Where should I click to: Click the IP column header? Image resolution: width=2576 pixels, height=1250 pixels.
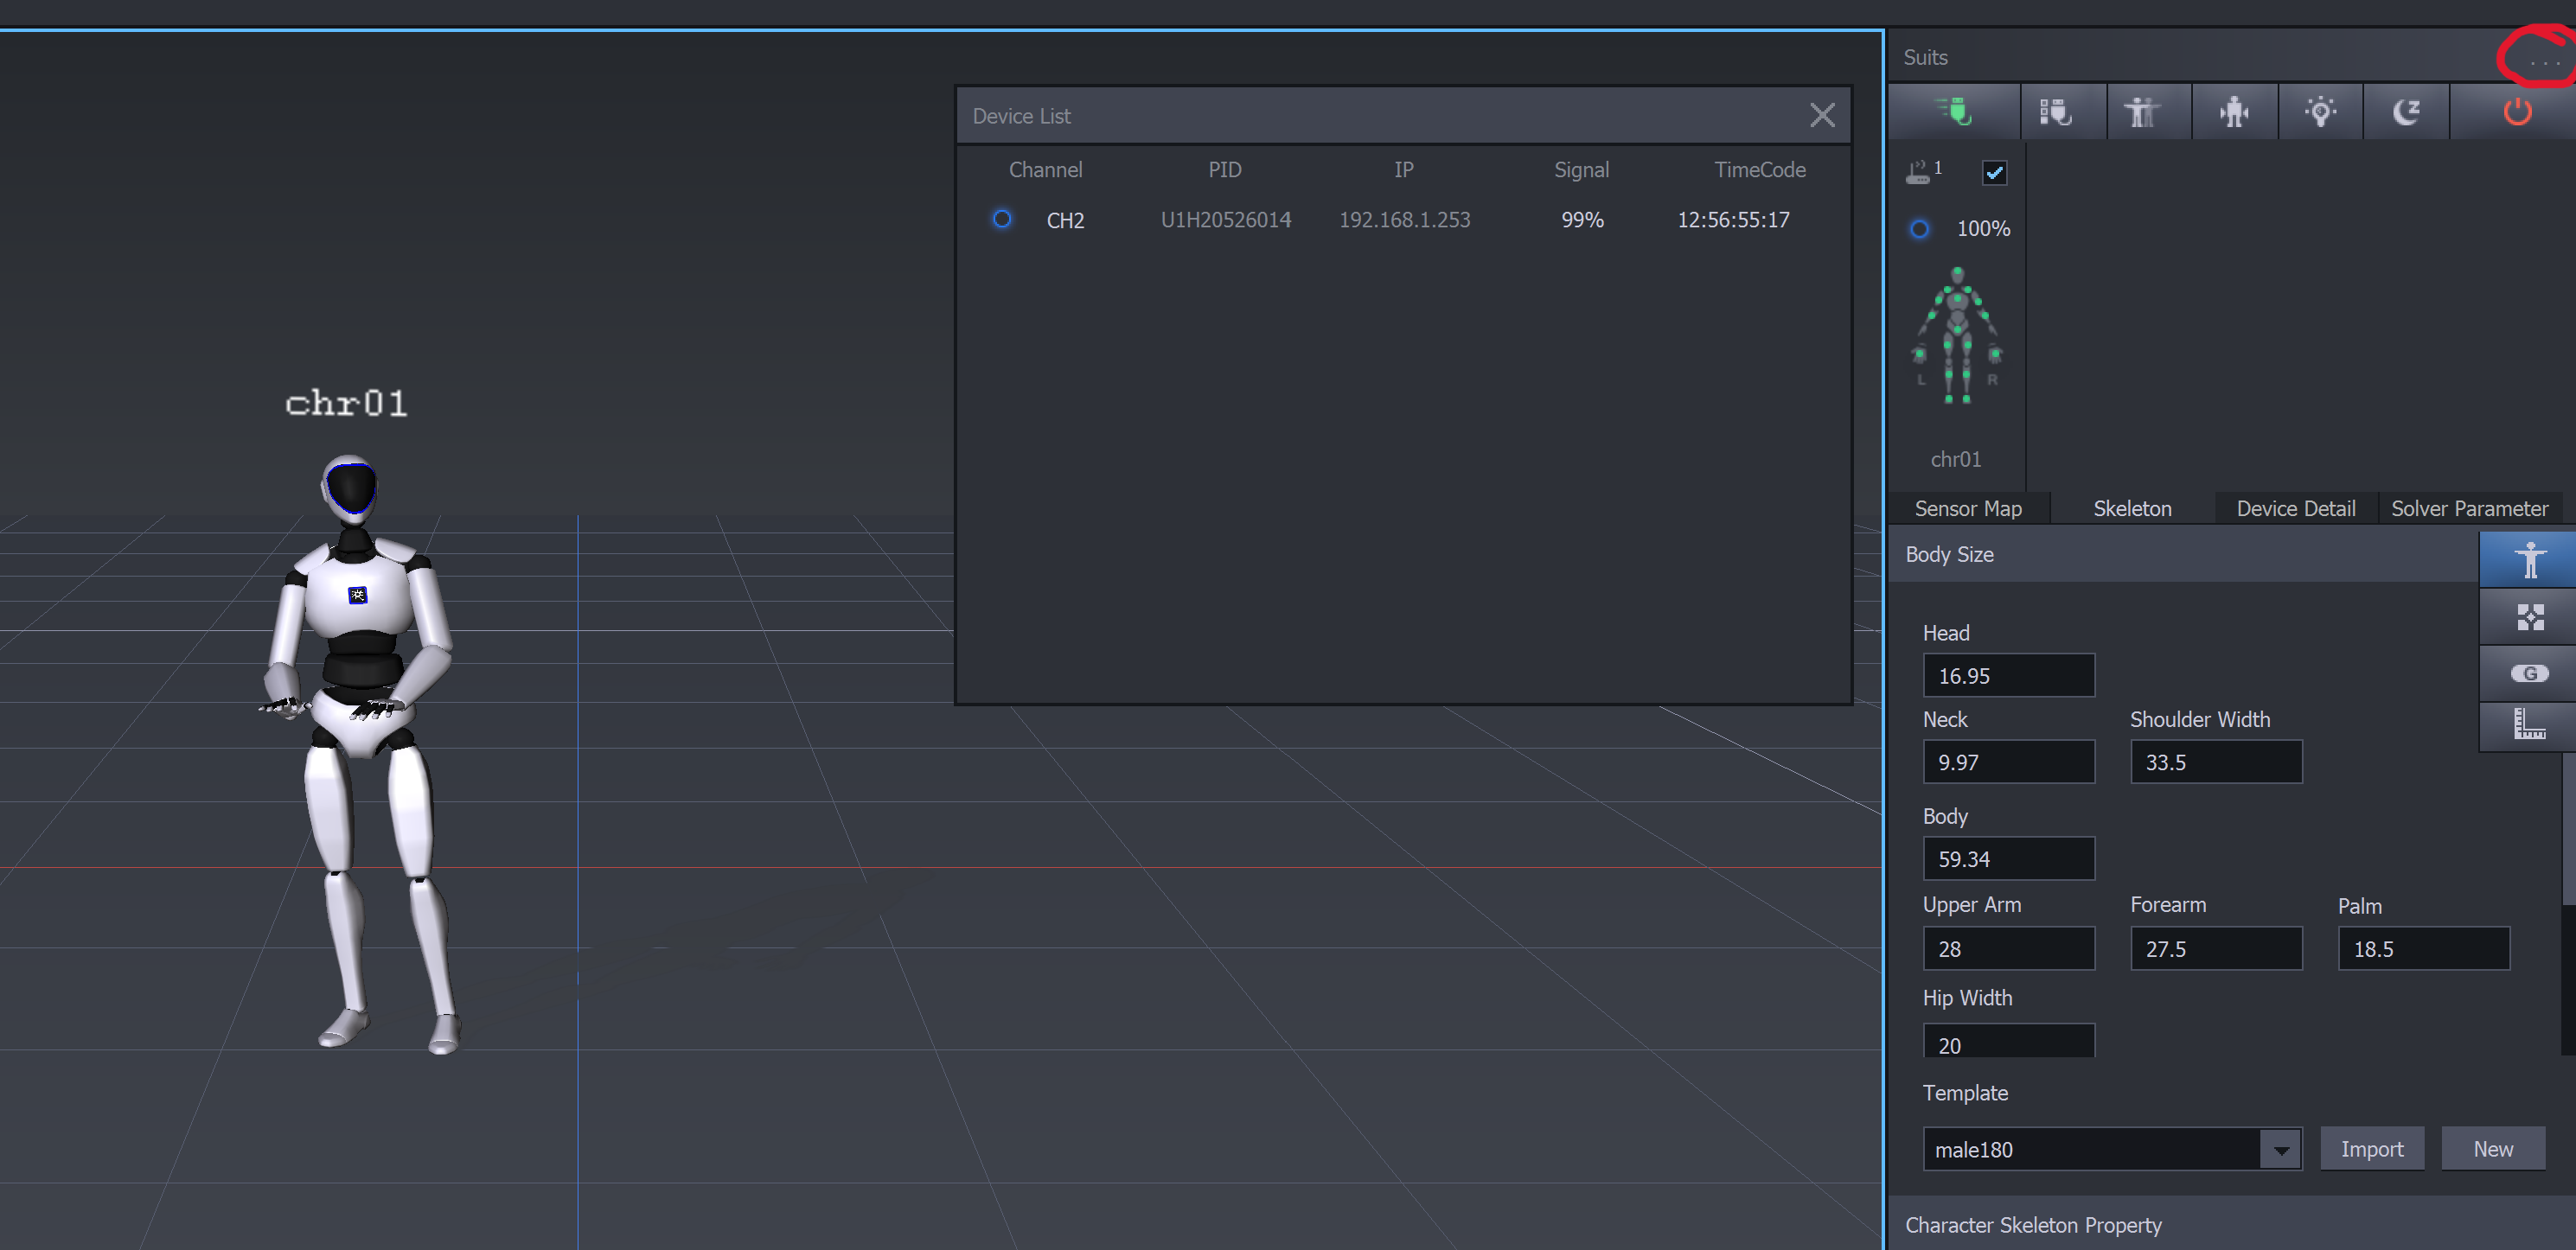pyautogui.click(x=1403, y=170)
